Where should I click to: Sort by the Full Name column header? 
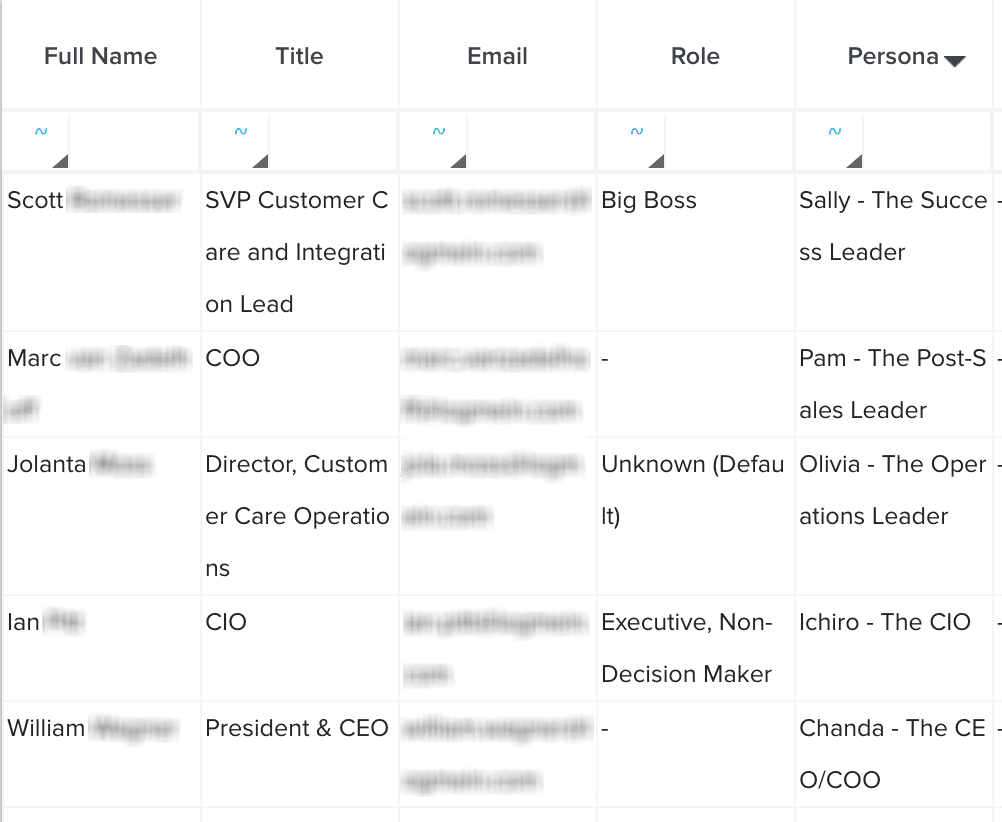100,56
